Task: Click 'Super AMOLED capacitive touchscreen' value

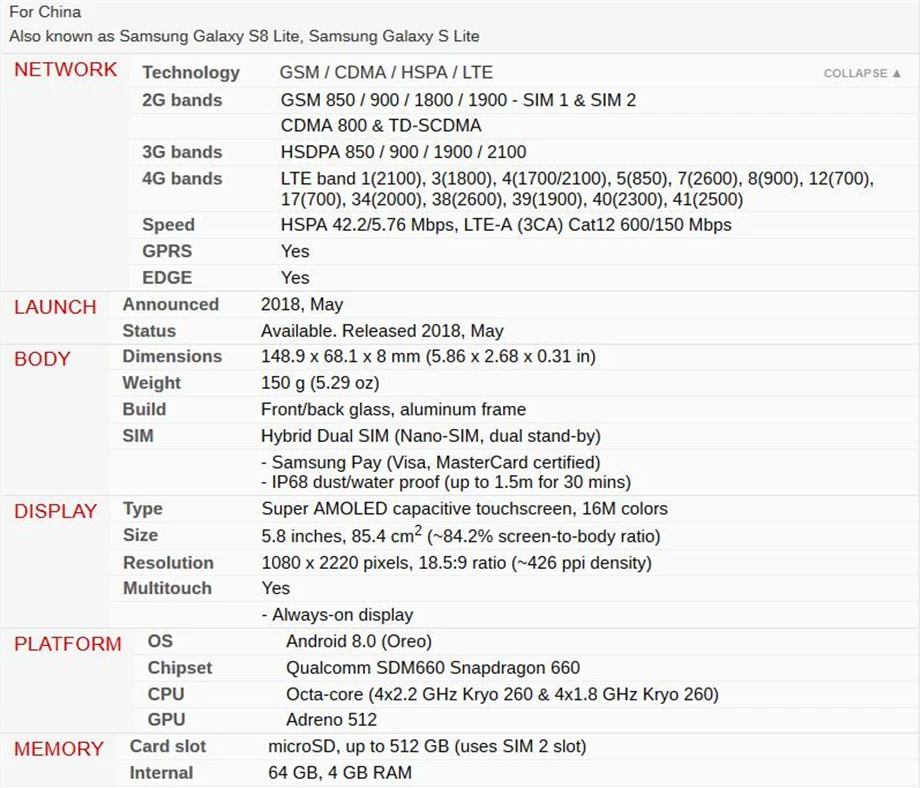Action: pyautogui.click(x=465, y=509)
